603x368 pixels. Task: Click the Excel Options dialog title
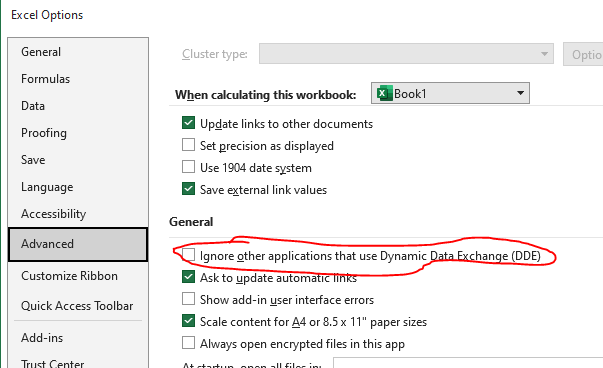tap(47, 15)
